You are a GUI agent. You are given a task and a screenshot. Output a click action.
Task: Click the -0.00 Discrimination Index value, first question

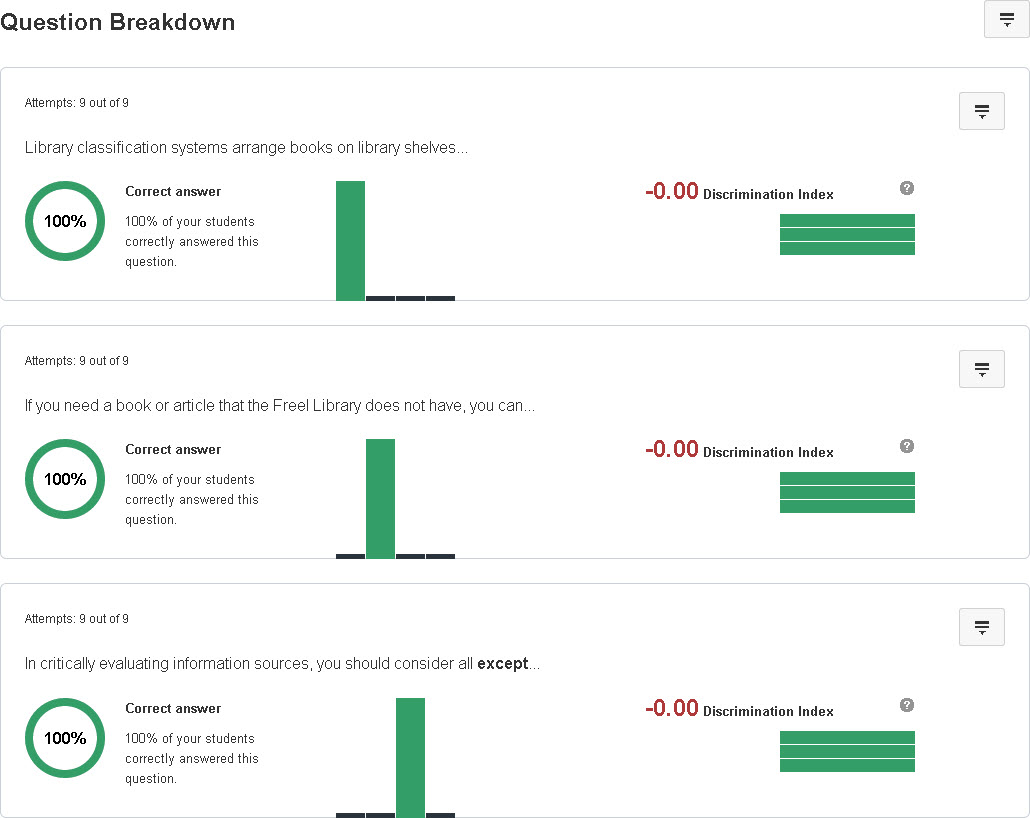[x=670, y=193]
